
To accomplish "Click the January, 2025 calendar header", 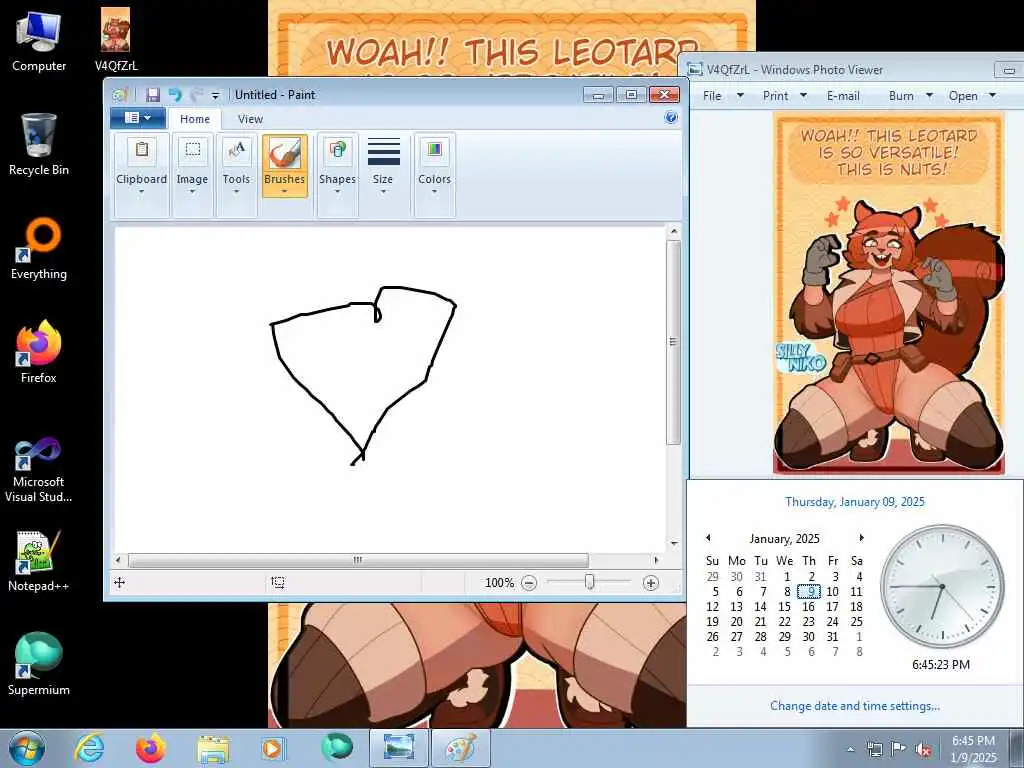I will click(784, 539).
